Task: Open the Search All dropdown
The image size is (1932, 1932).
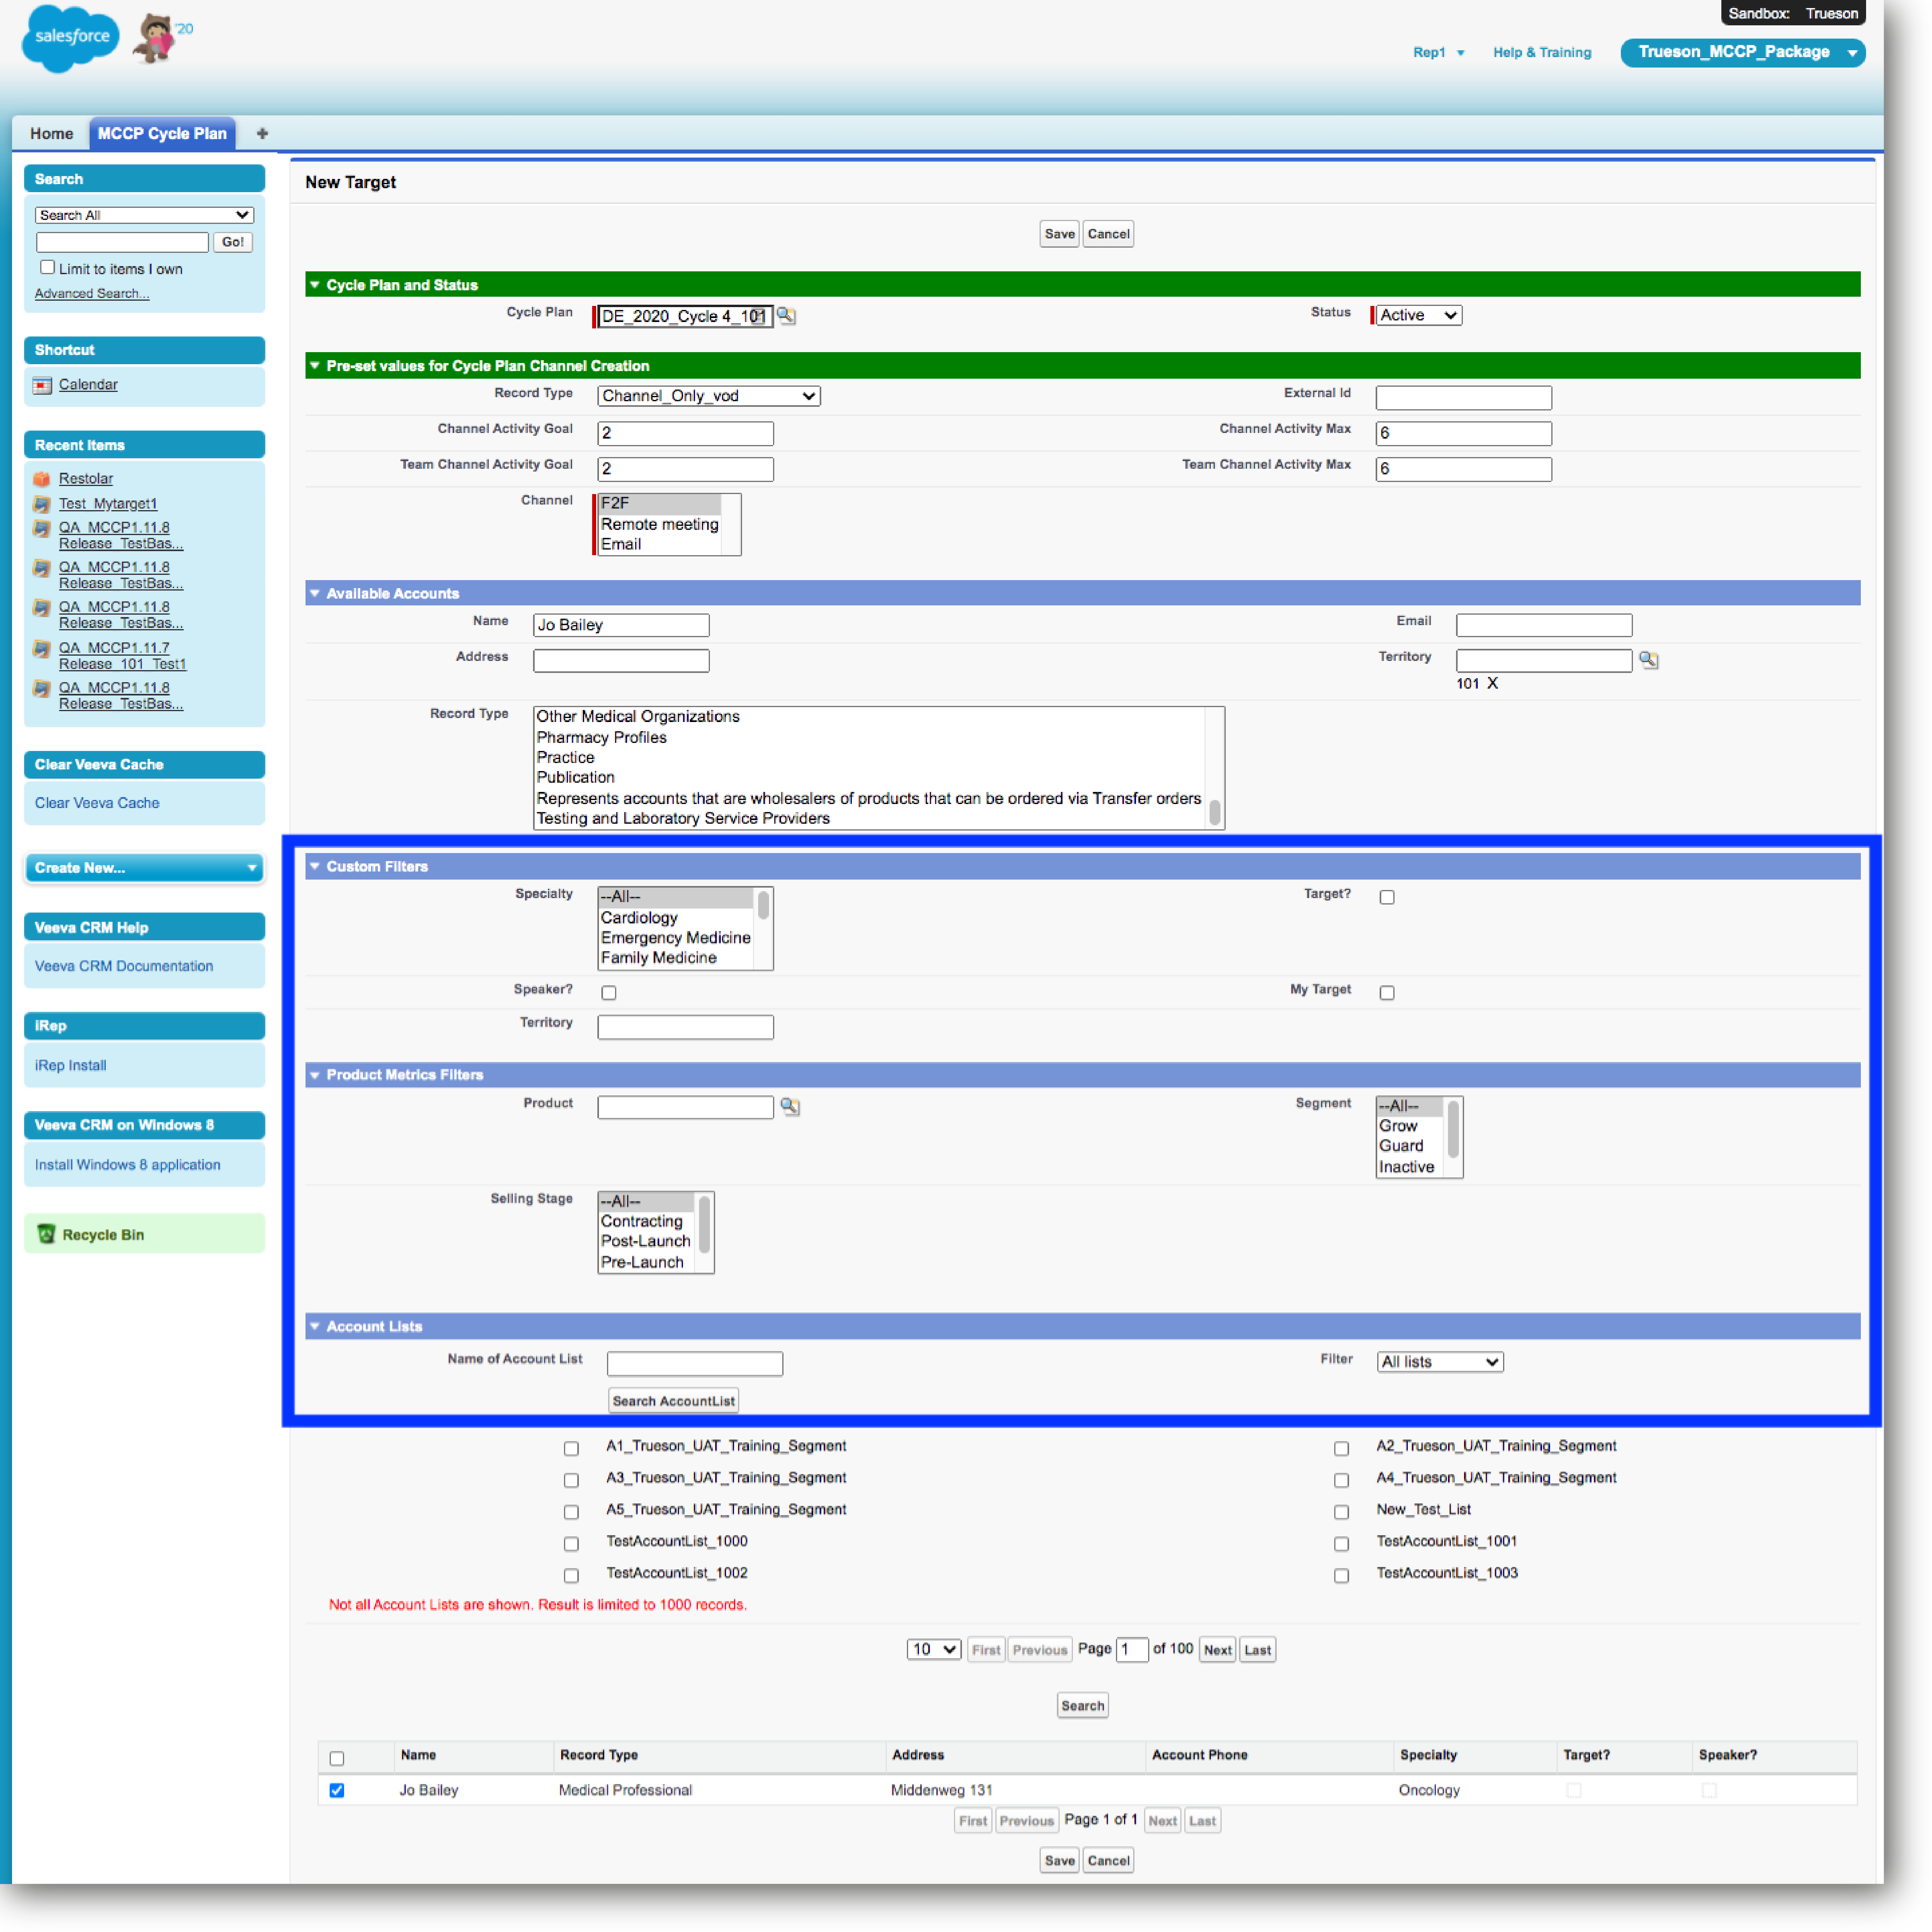Action: pos(144,215)
